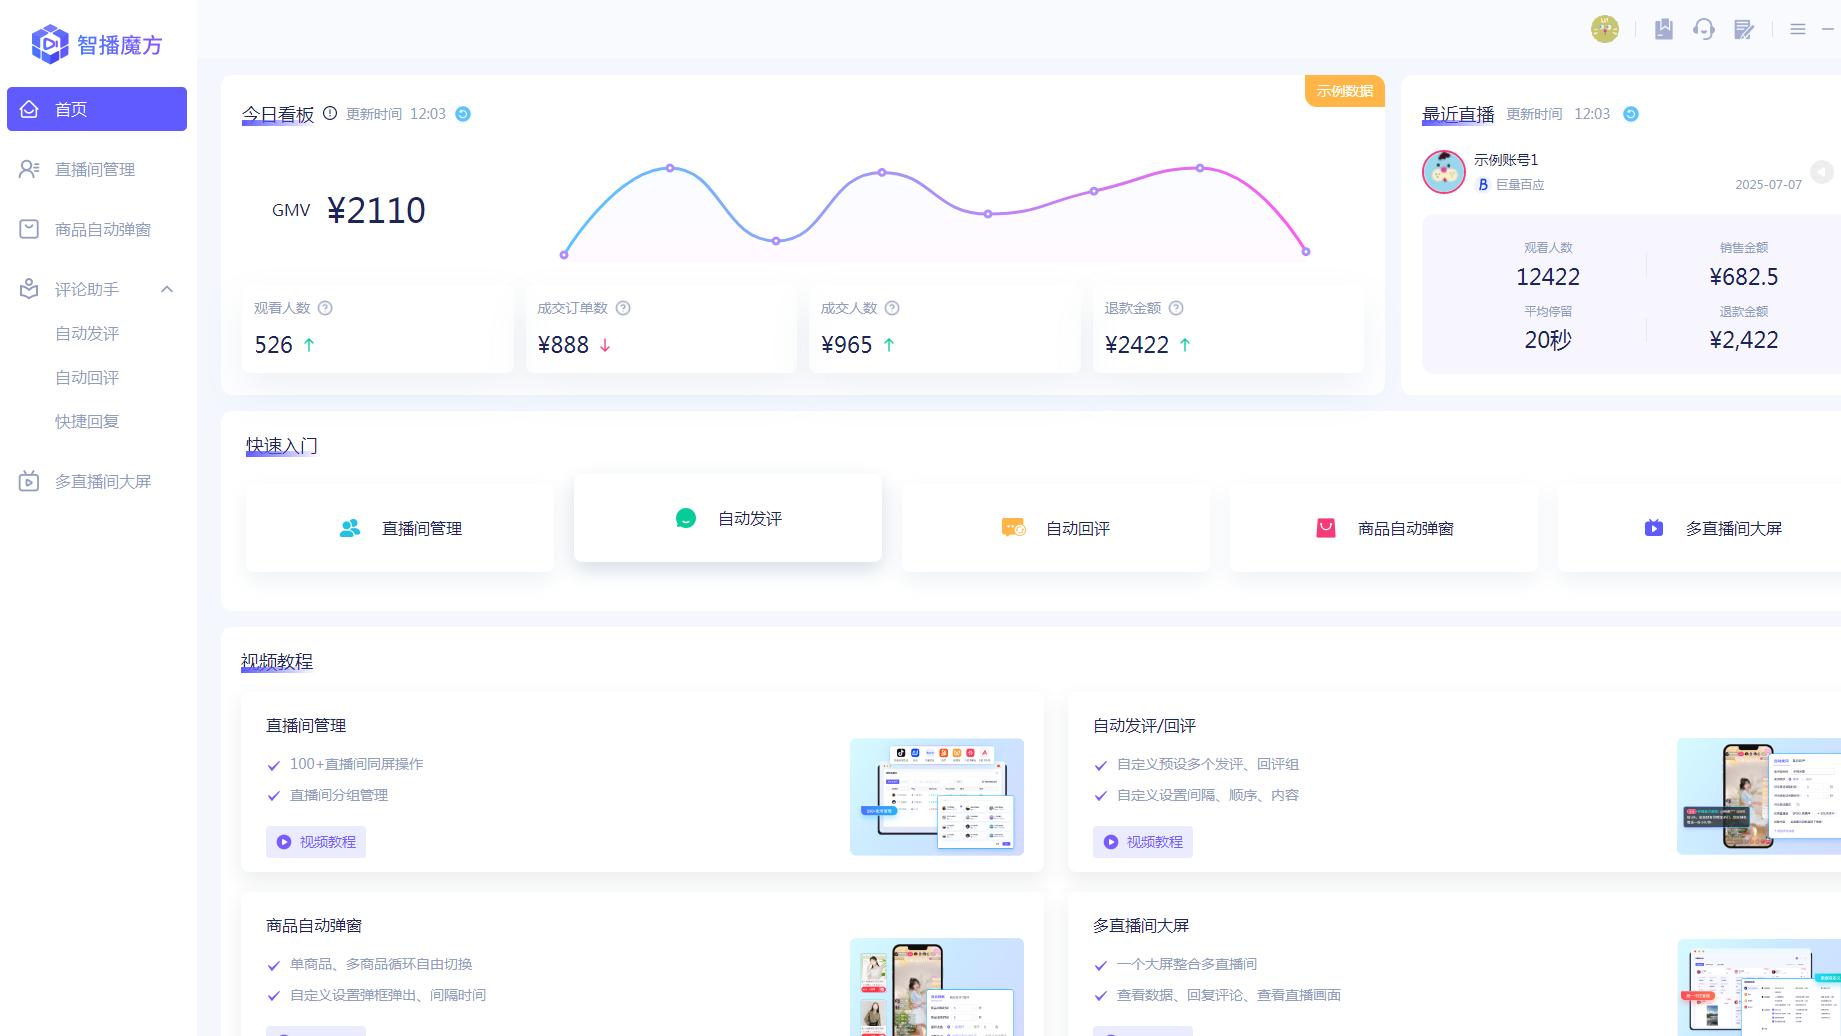Open the bookmark manual icon in the top bar
This screenshot has width=1841, height=1036.
coord(1664,29)
